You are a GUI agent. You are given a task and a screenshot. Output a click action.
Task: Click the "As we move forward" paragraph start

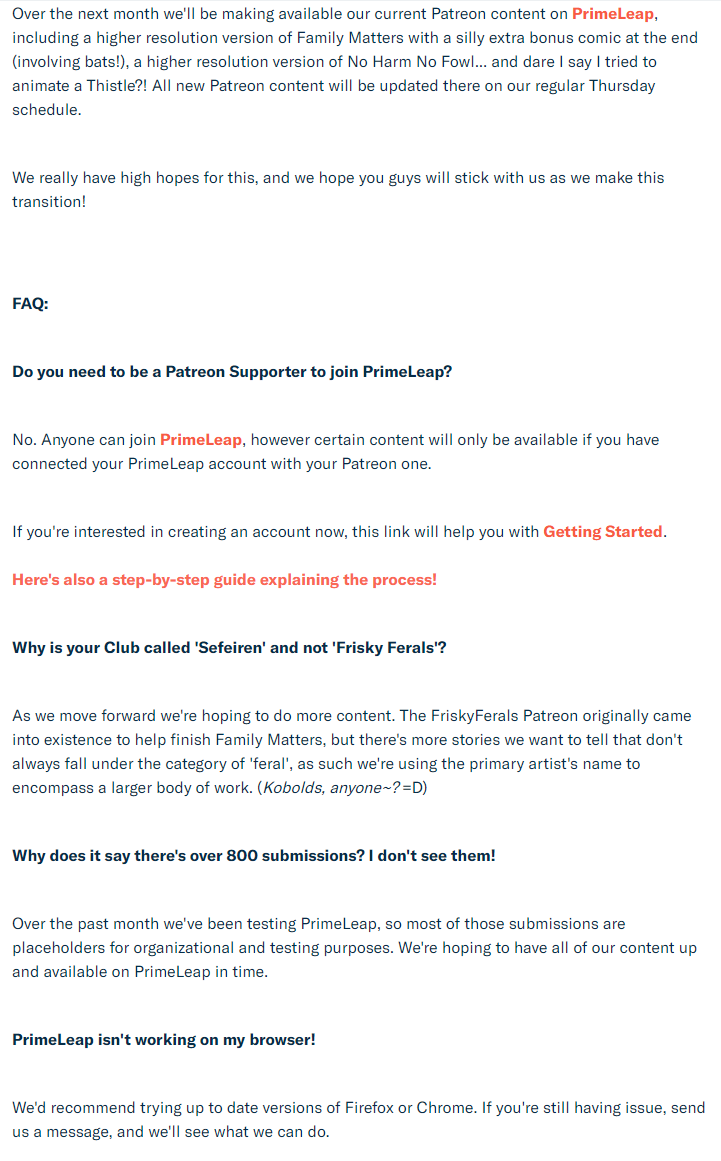80,716
